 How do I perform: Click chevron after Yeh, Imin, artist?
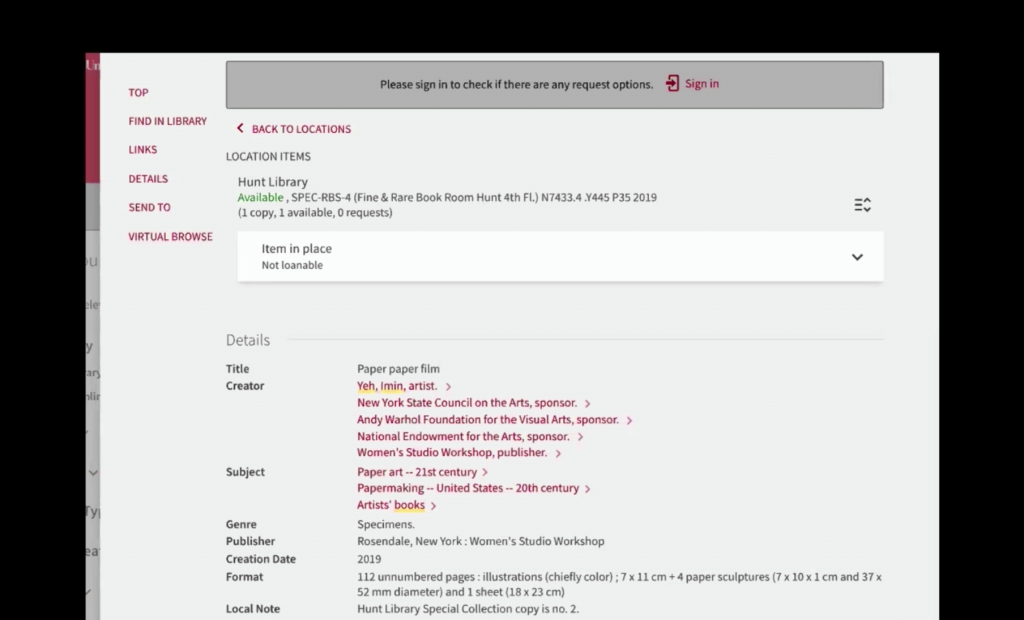tap(448, 387)
